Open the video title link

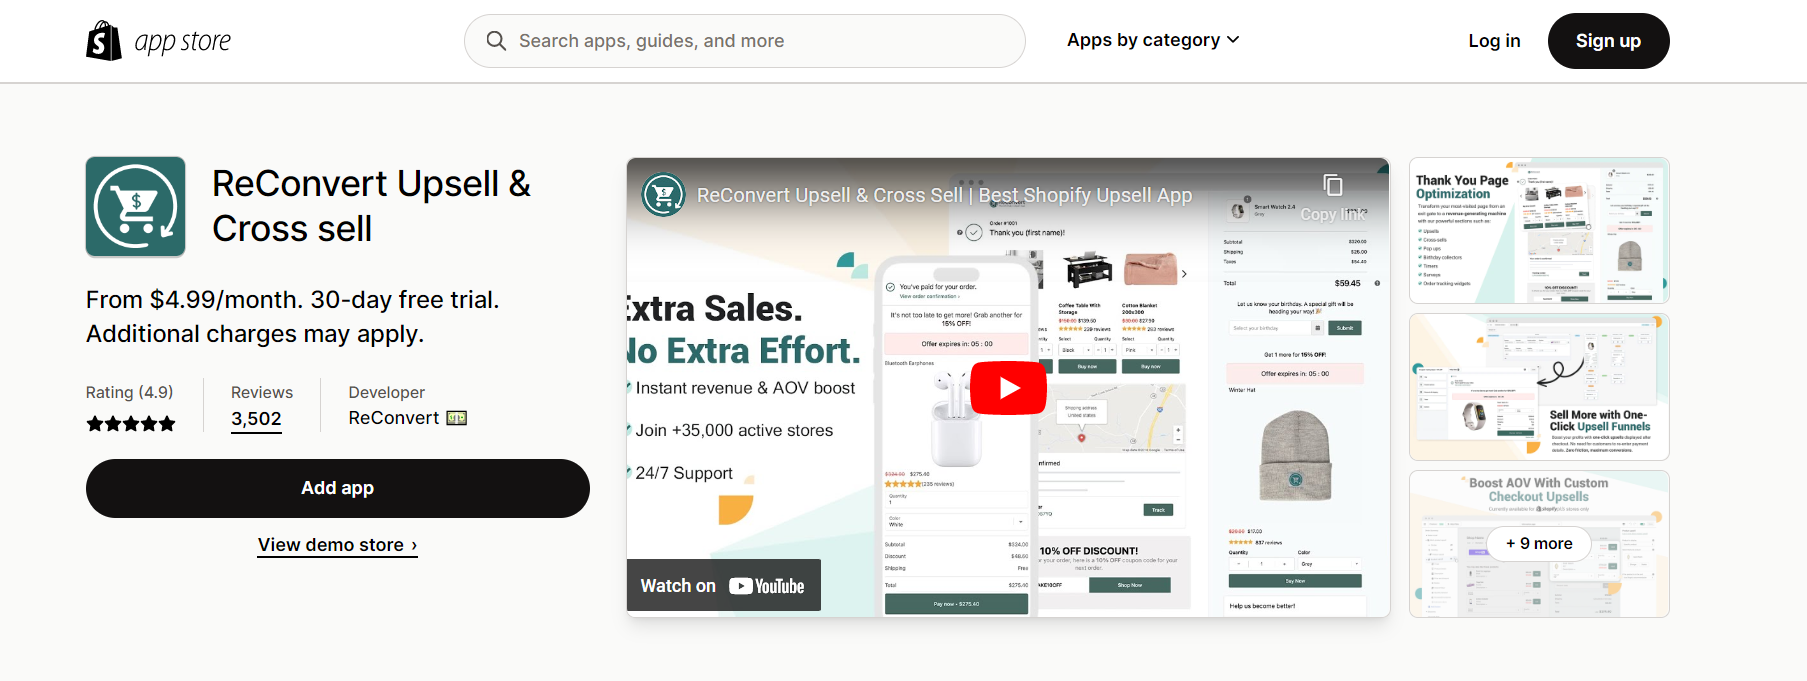pyautogui.click(x=944, y=195)
